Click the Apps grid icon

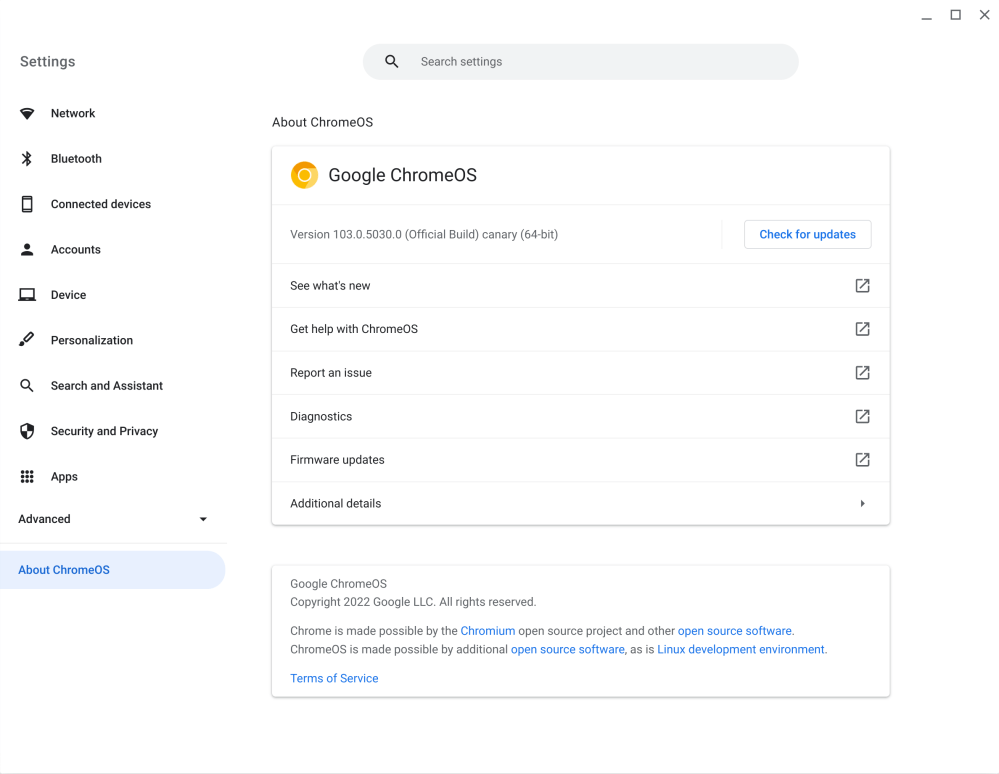point(27,477)
